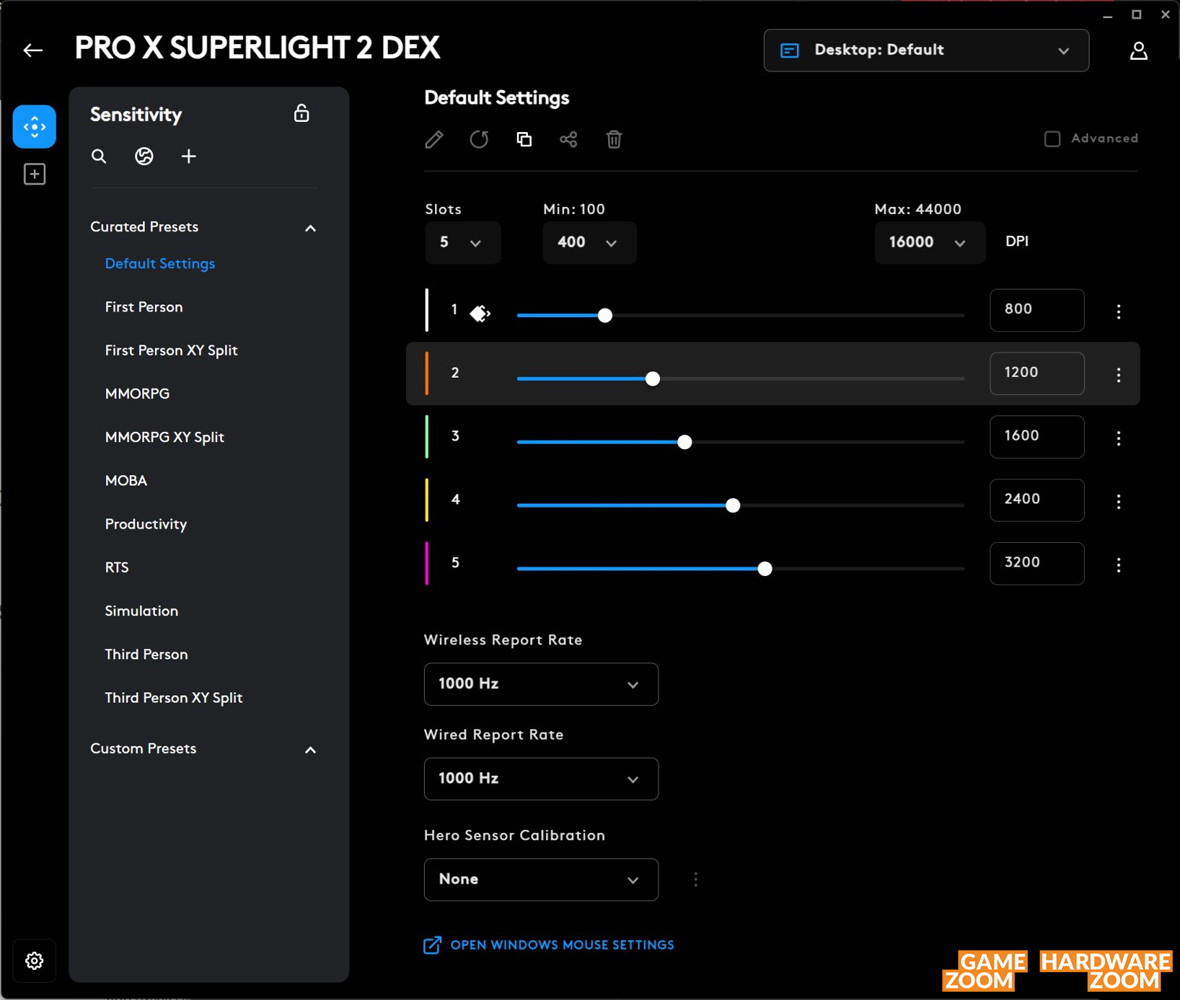Click the white color bar of slot 1
This screenshot has width=1180, height=1000.
click(427, 310)
